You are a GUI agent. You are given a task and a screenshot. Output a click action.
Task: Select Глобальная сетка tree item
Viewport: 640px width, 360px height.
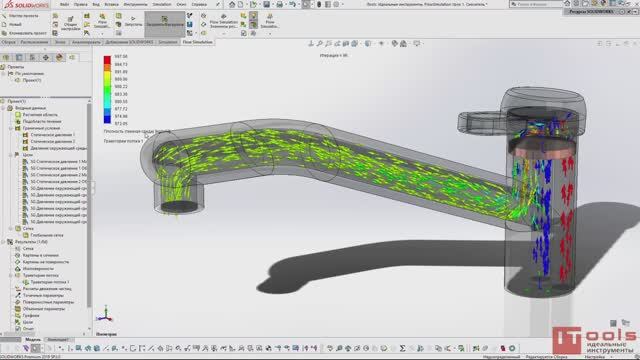47,235
